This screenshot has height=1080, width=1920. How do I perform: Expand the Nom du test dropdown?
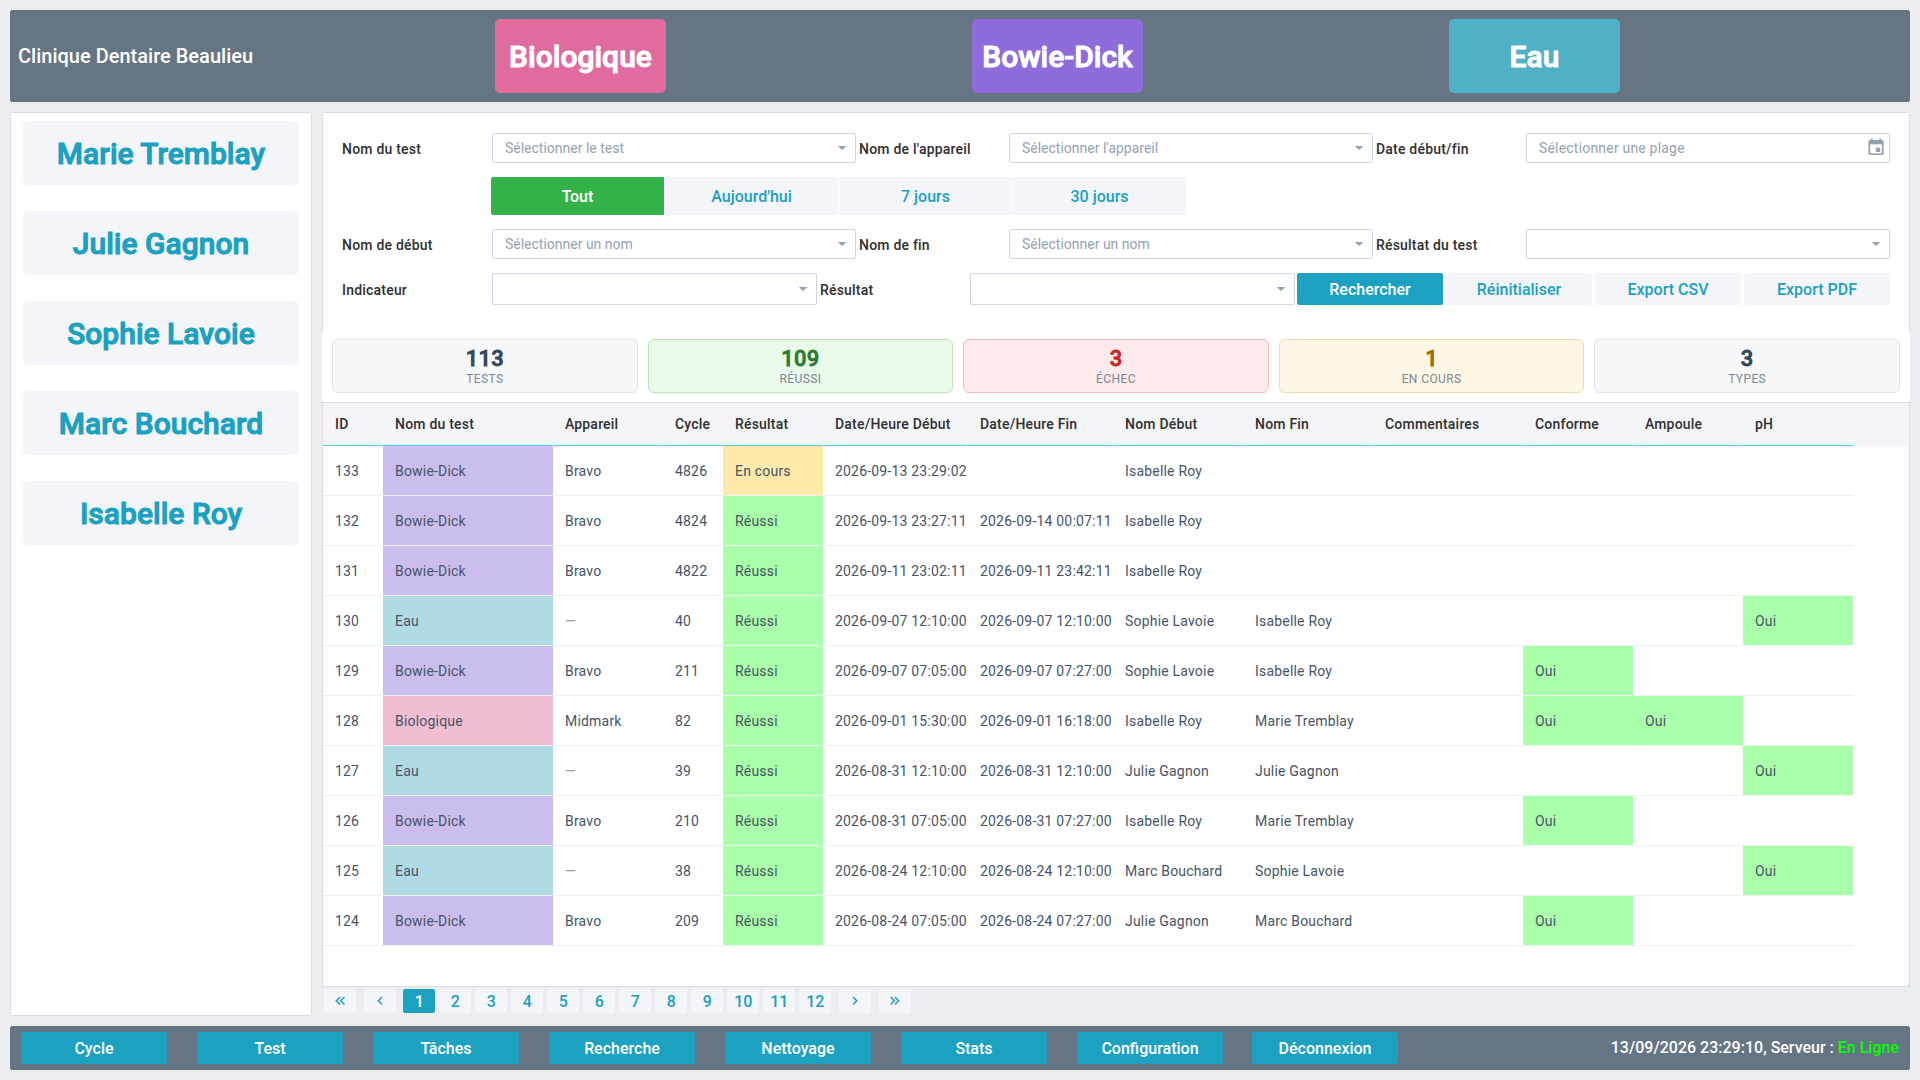(673, 148)
